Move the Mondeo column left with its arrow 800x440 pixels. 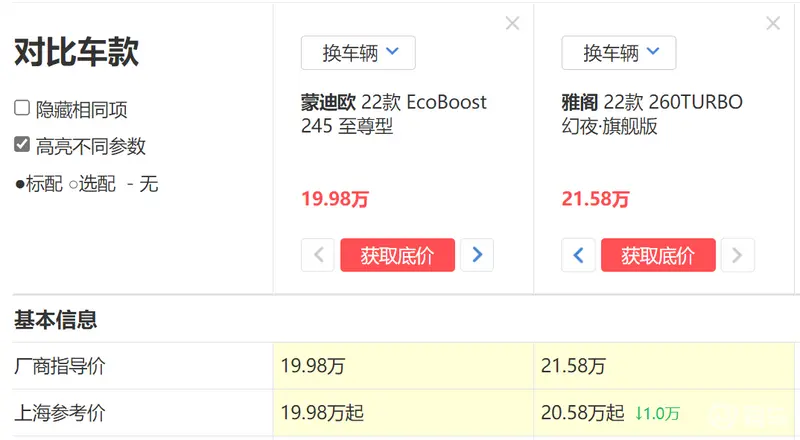[318, 255]
